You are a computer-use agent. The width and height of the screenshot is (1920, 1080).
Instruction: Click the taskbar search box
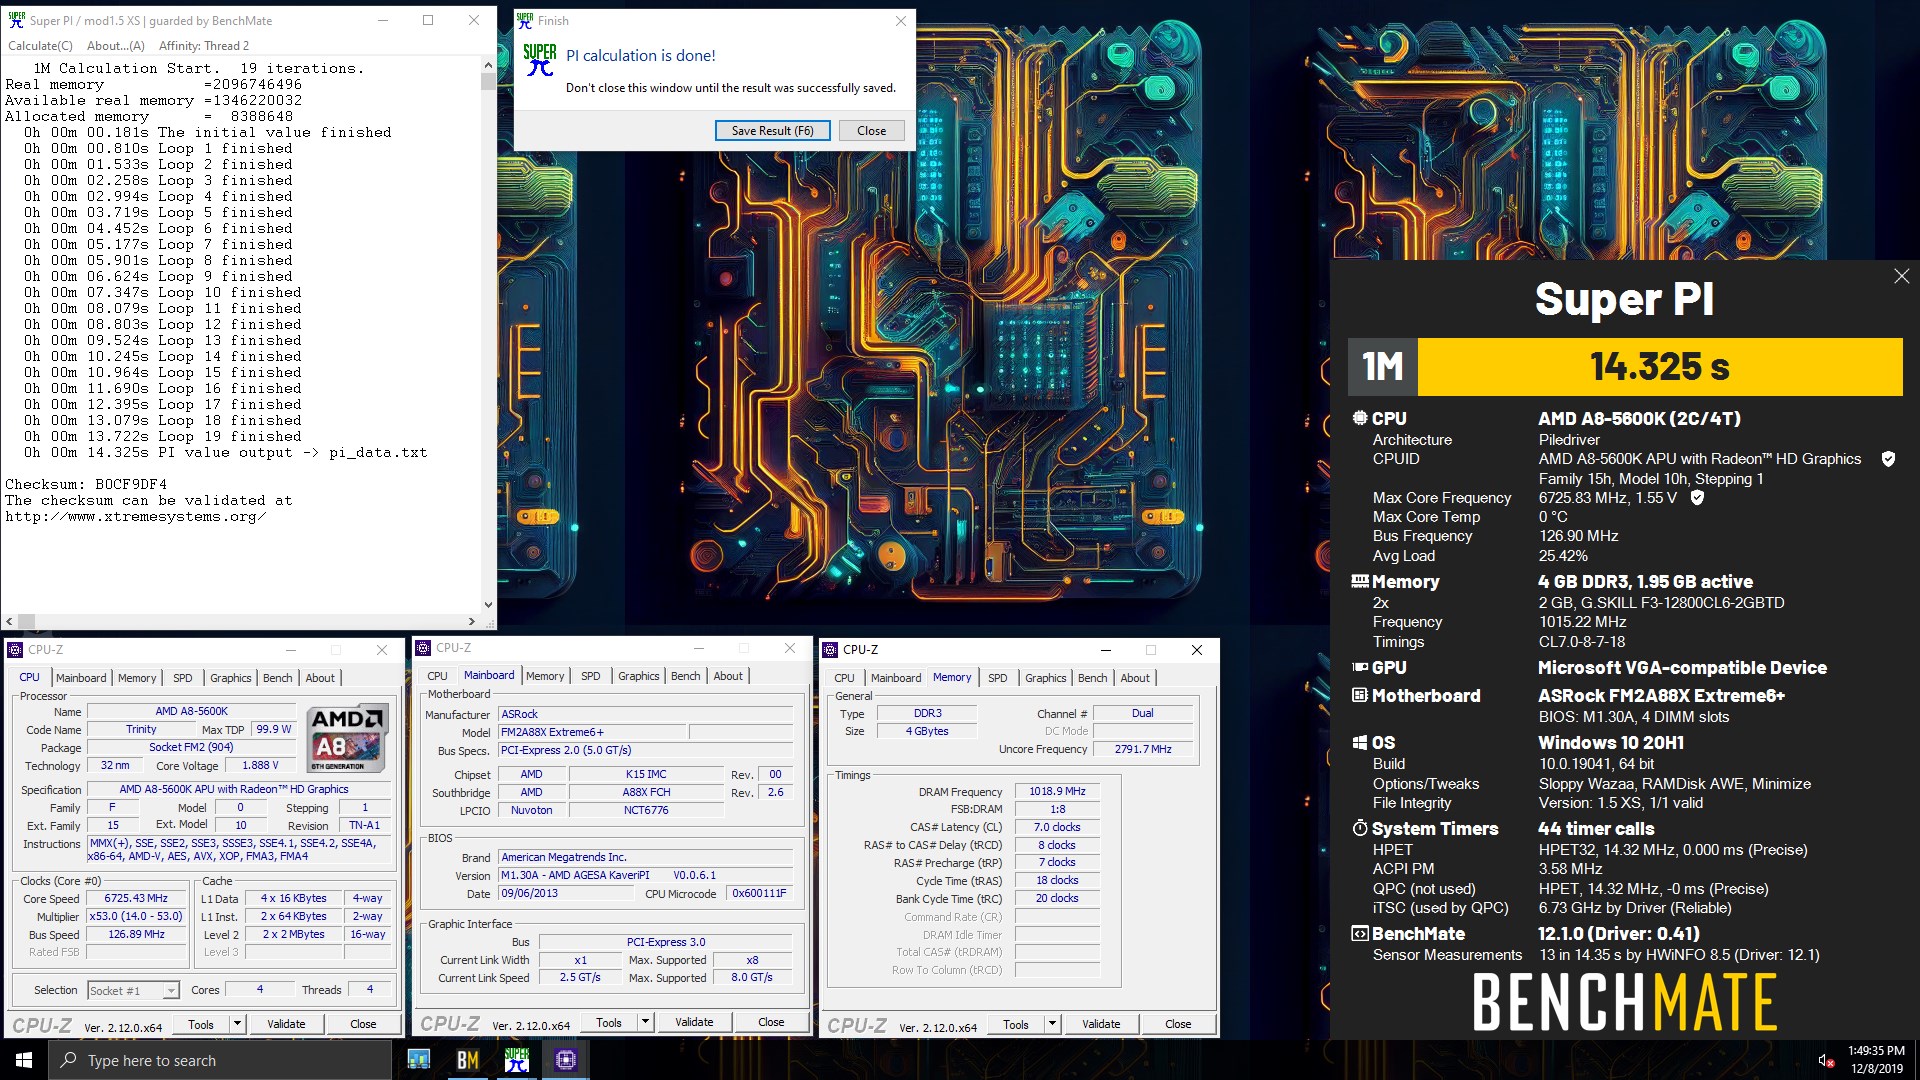pyautogui.click(x=220, y=1060)
